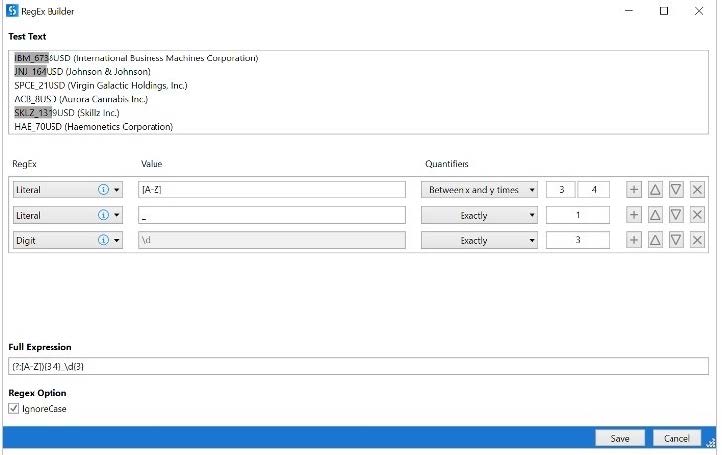Click the exact count field showing 1

578,215
